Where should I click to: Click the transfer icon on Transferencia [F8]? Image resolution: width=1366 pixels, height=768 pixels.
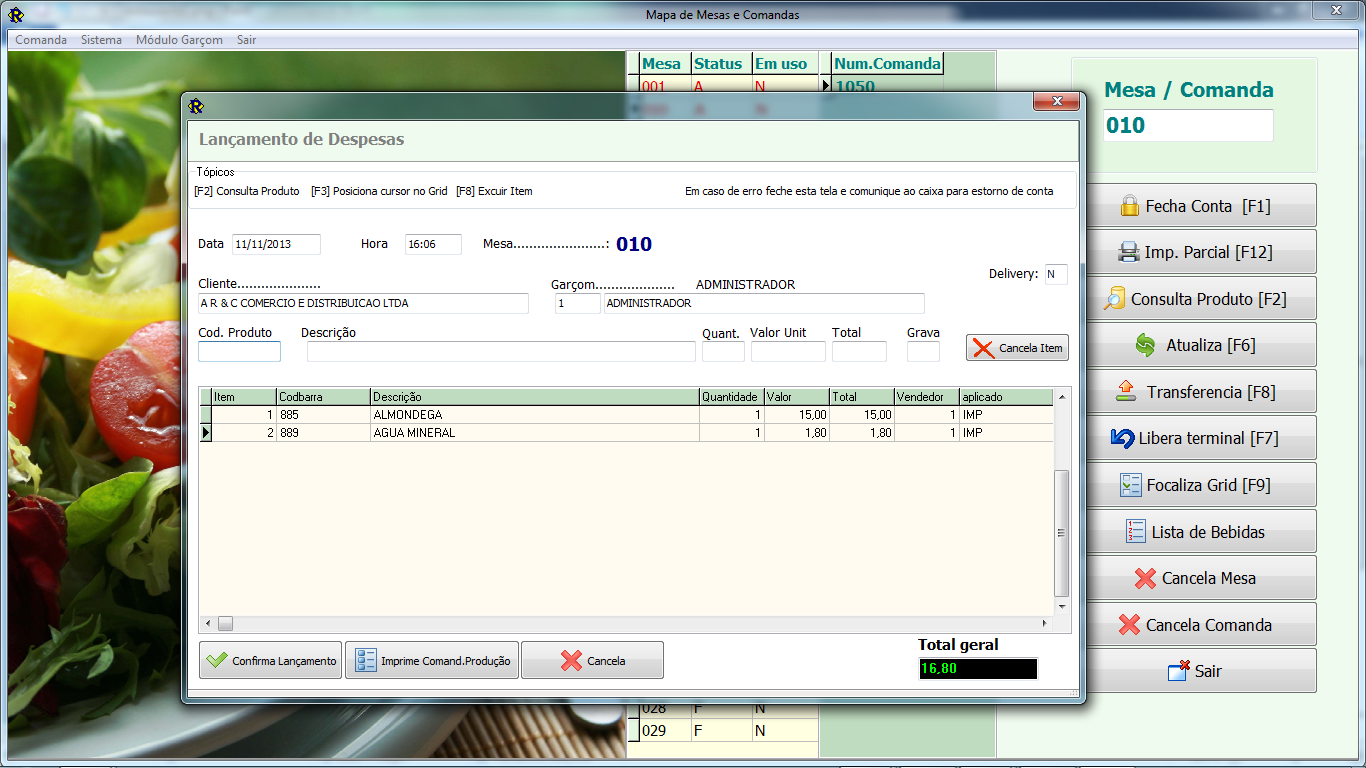tap(1126, 392)
